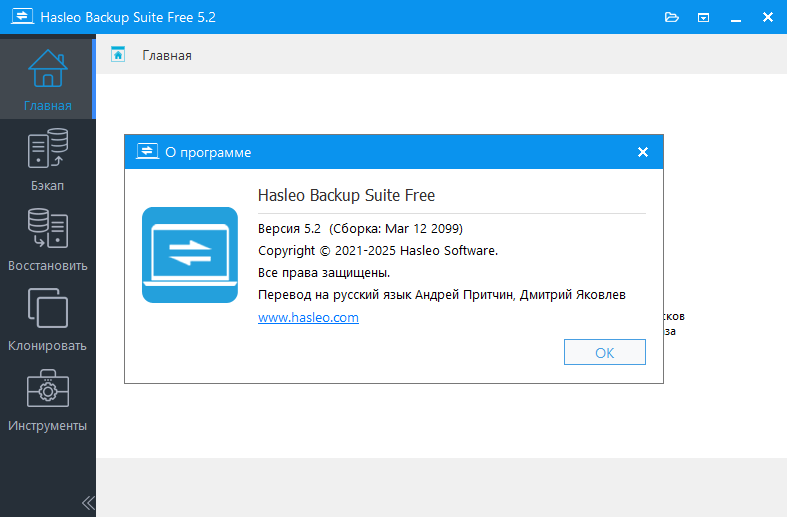Collapse the sidebar with double chevron
The width and height of the screenshot is (787, 517).
click(88, 502)
